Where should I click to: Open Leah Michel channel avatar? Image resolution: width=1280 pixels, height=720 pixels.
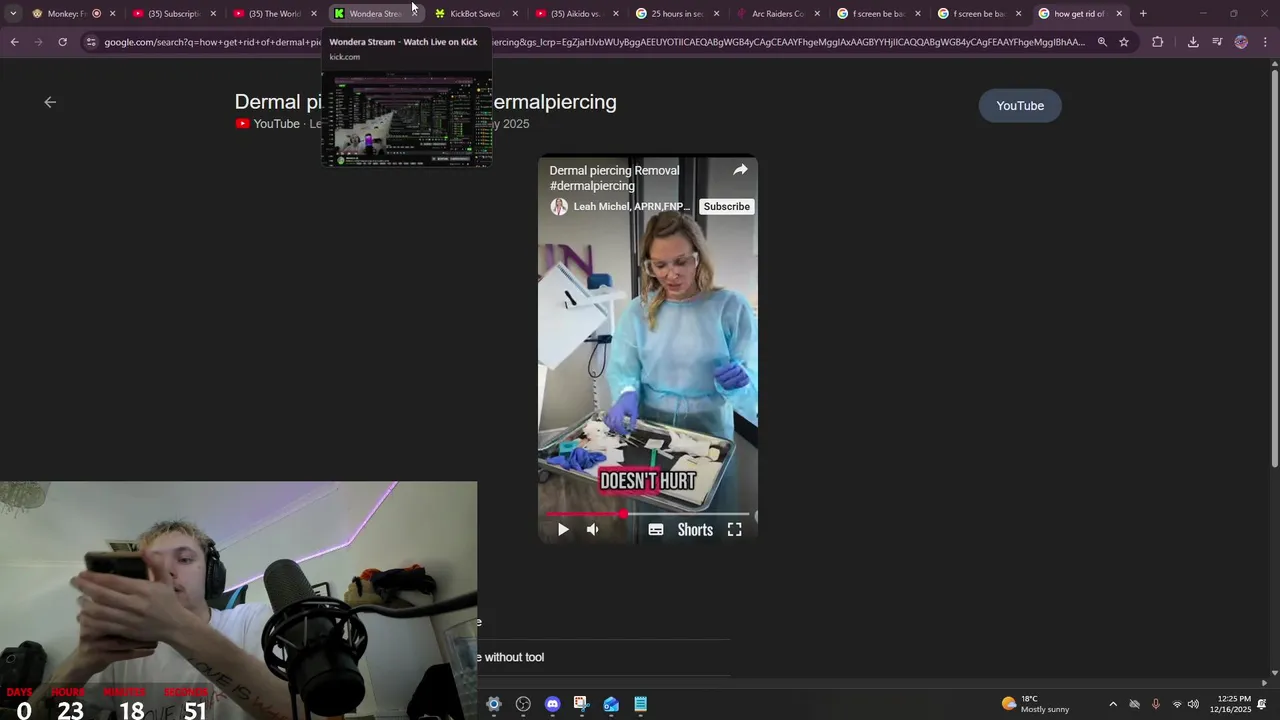(x=559, y=206)
